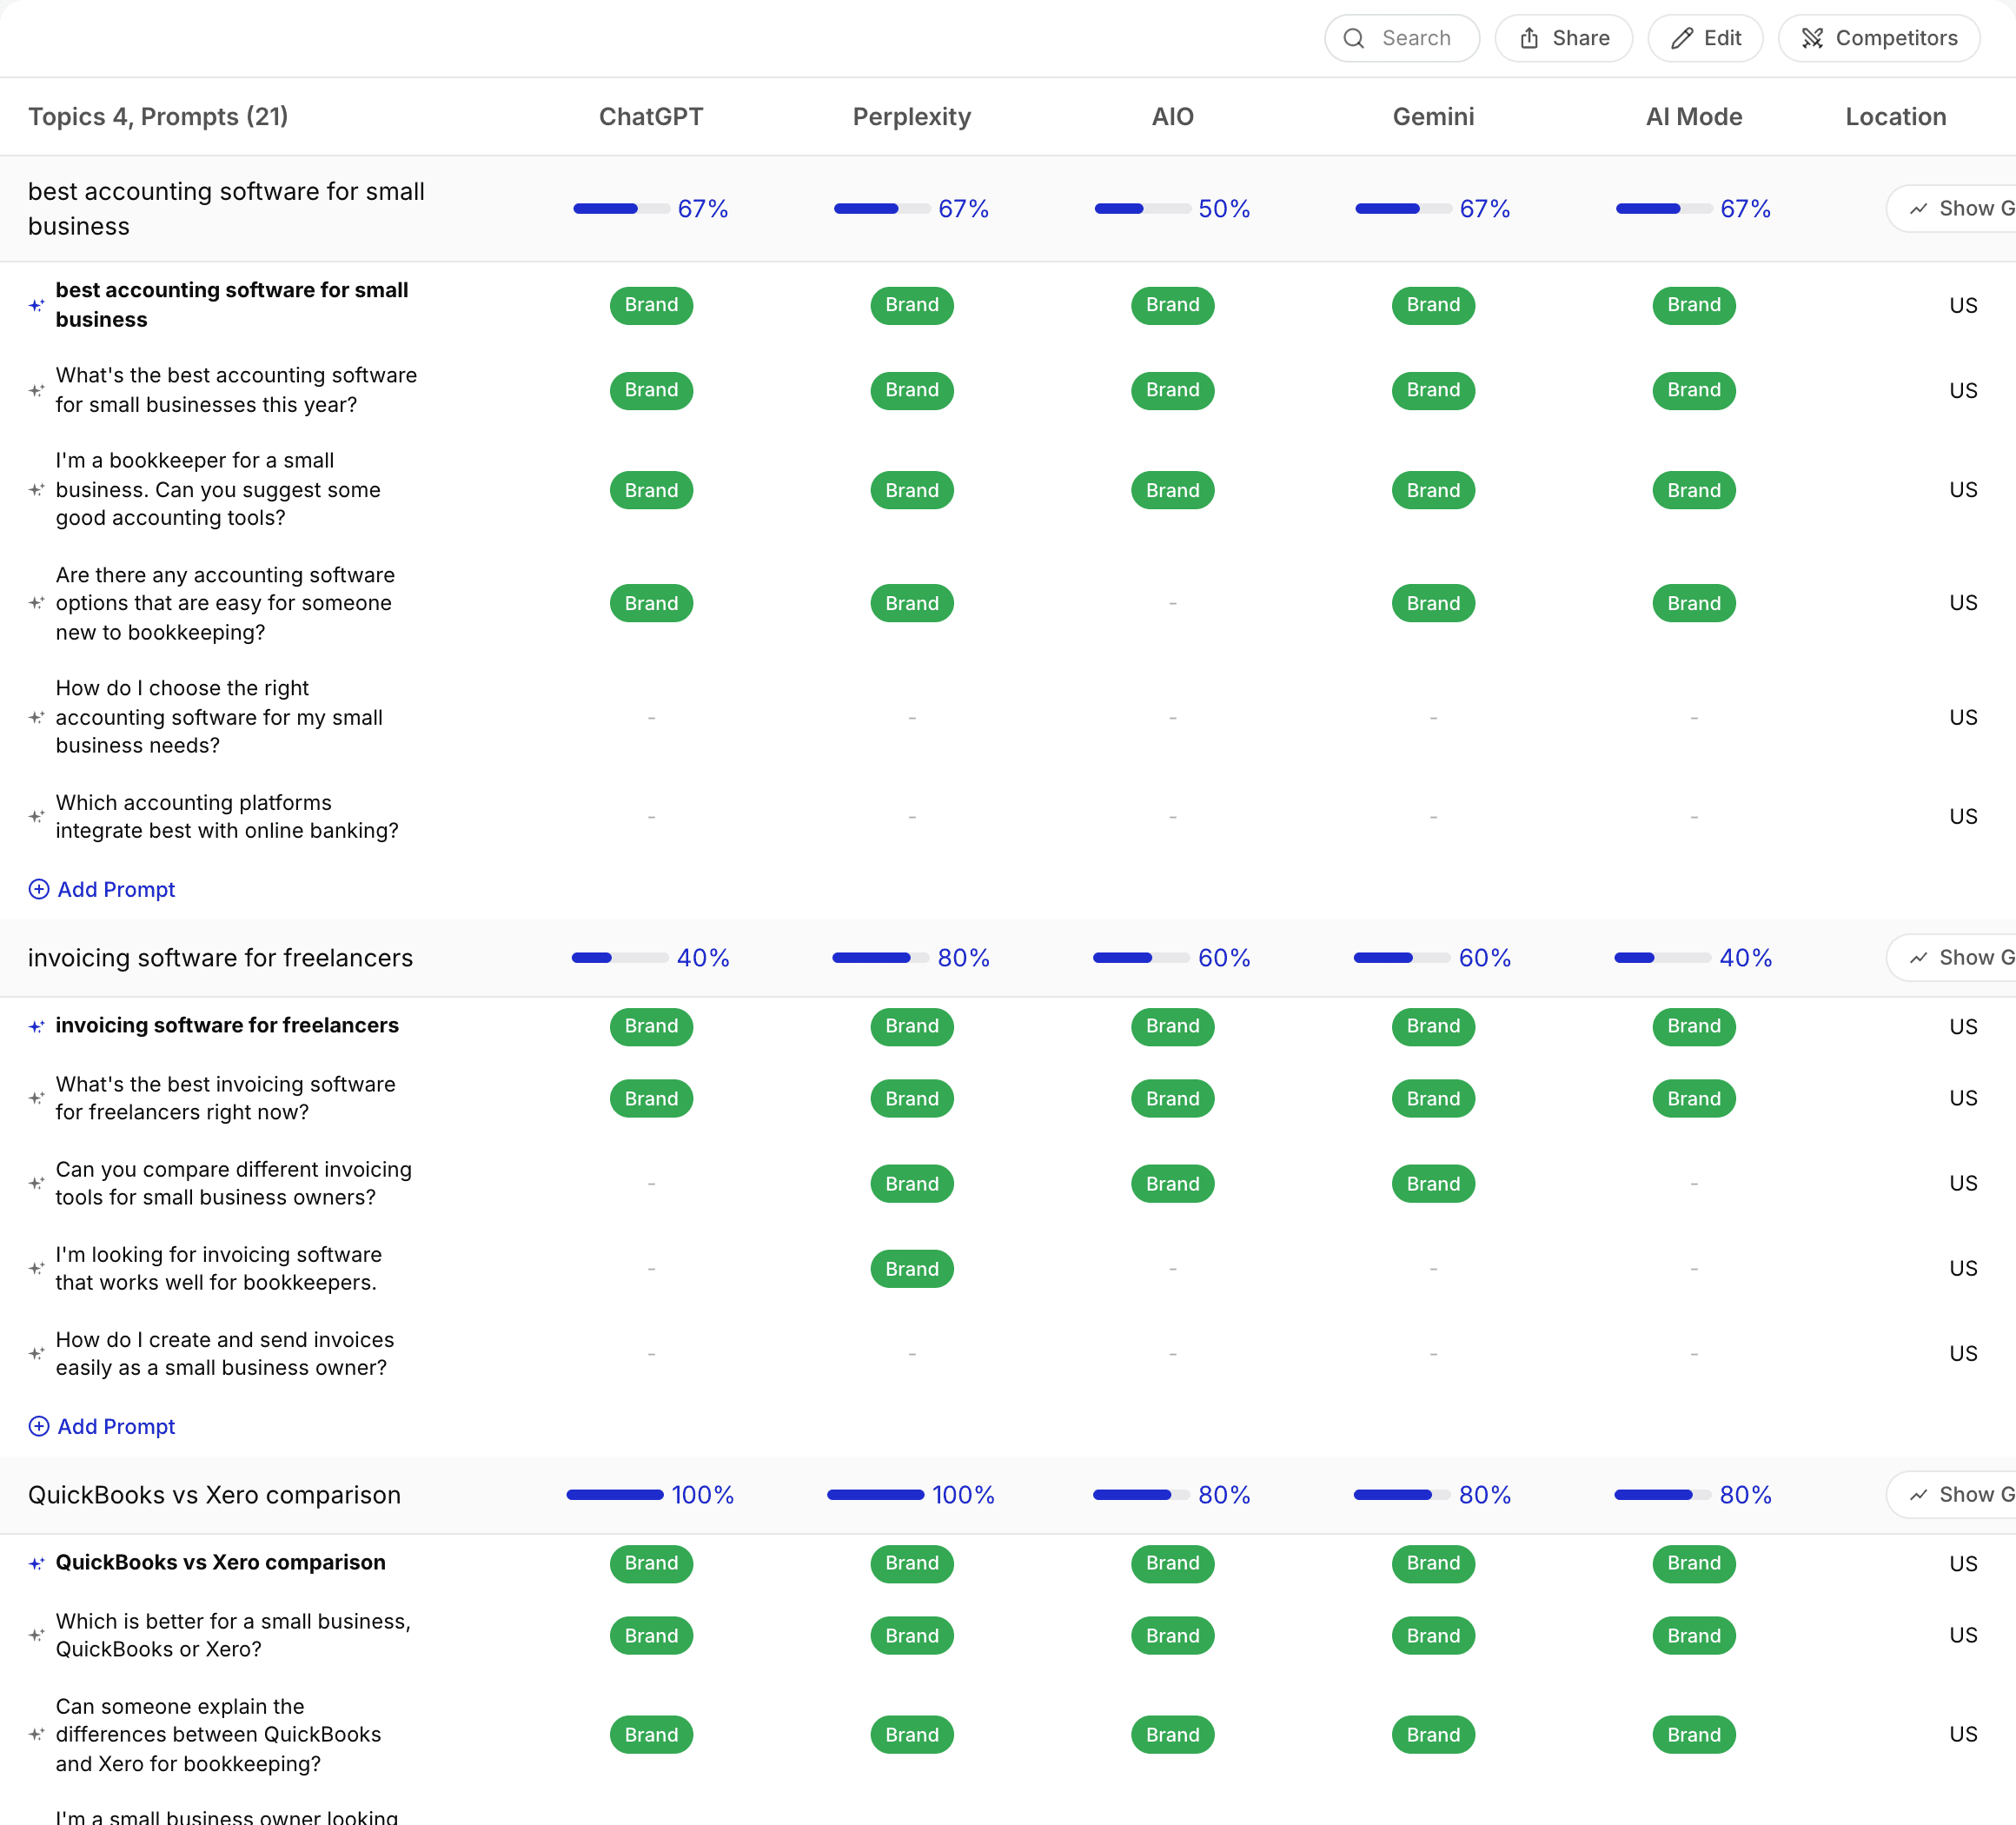
Task: Click the Gemini column header
Action: pos(1433,117)
